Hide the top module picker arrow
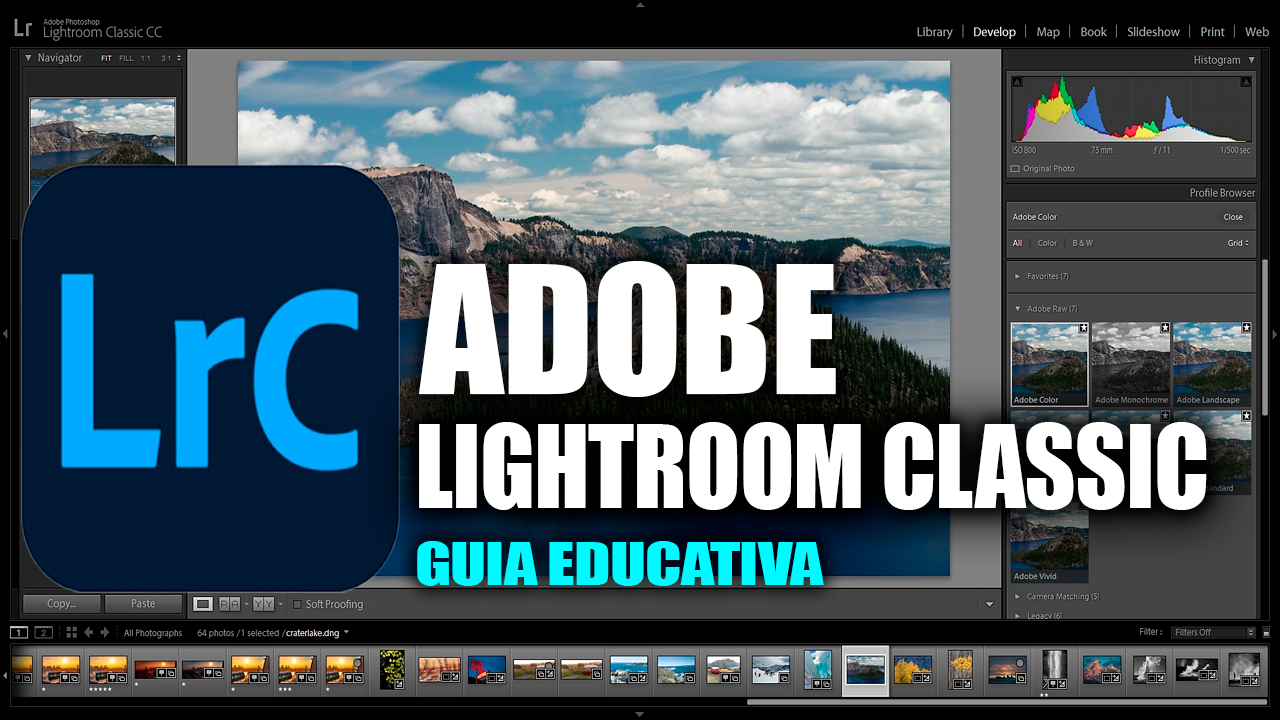 (x=640, y=5)
